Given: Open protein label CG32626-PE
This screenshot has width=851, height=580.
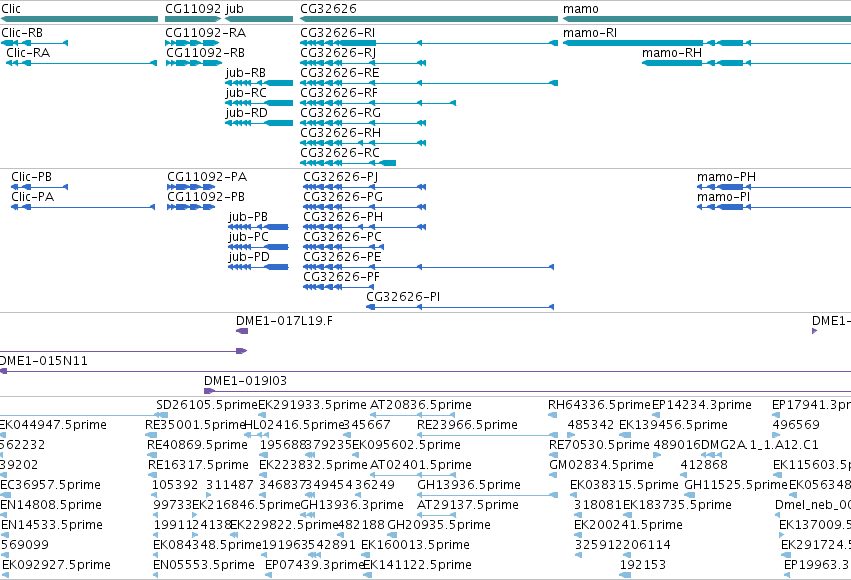Looking at the screenshot, I should (342, 257).
